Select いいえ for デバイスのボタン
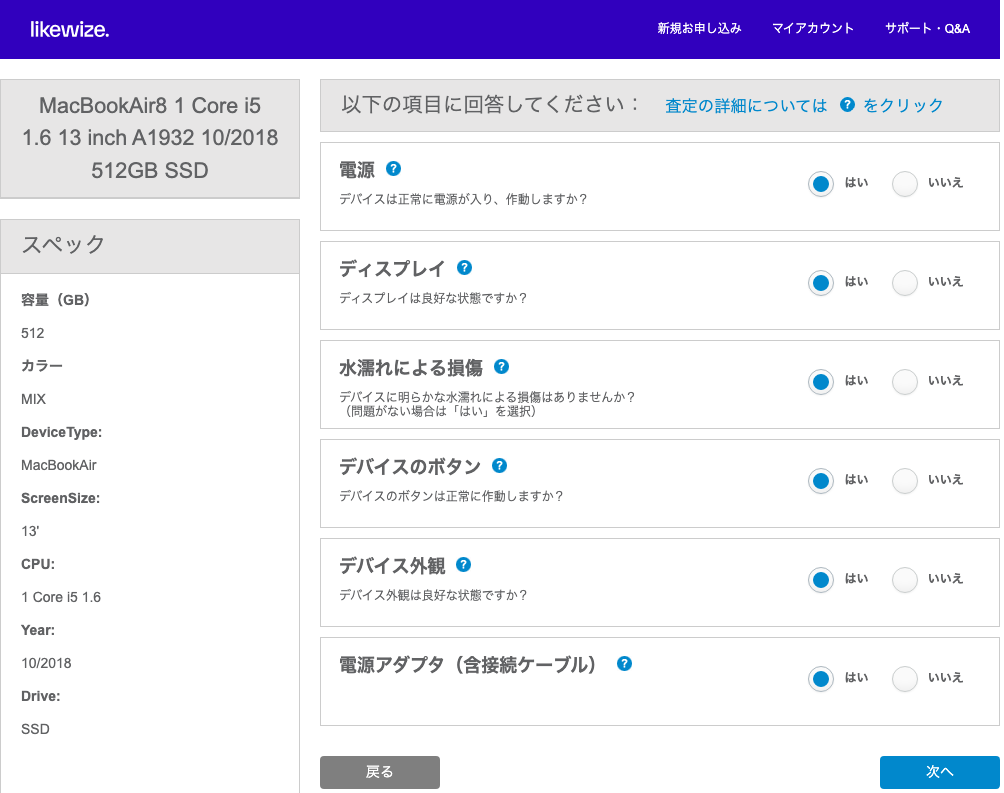 (905, 480)
